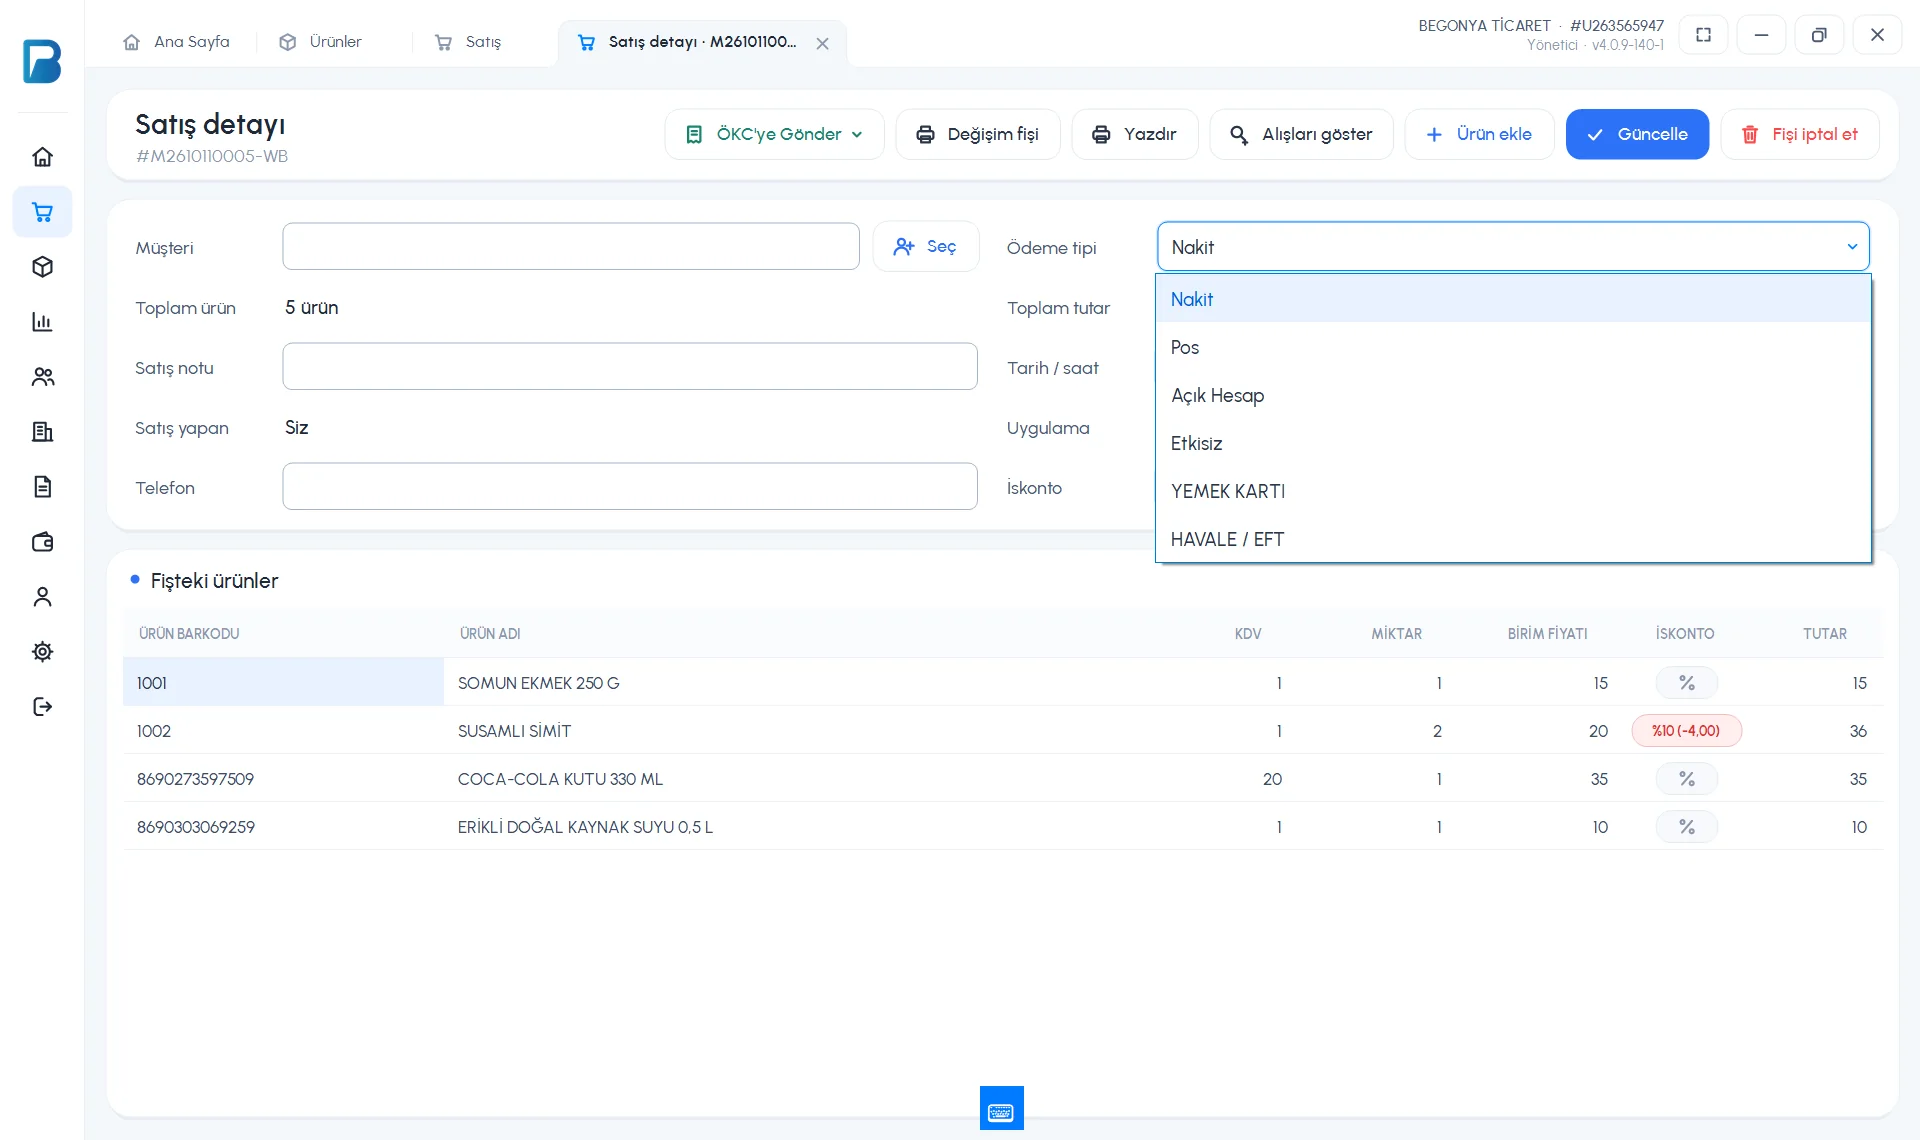Viewport: 1920px width, 1140px height.
Task: Open the settings gear icon in sidebar
Action: click(x=42, y=652)
